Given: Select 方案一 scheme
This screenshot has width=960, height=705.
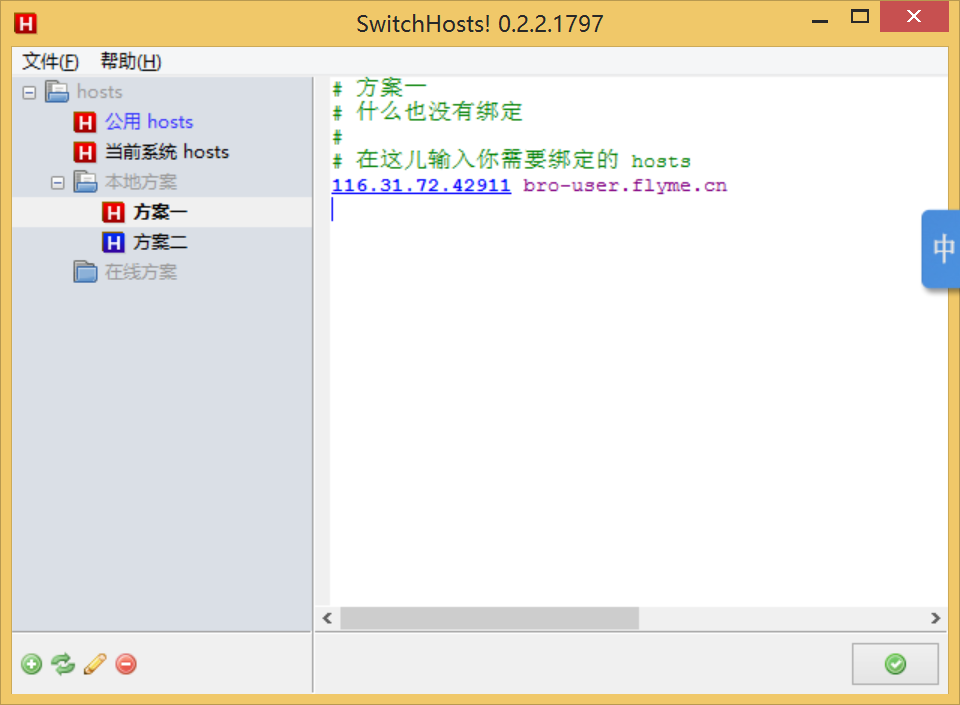Looking at the screenshot, I should 160,212.
